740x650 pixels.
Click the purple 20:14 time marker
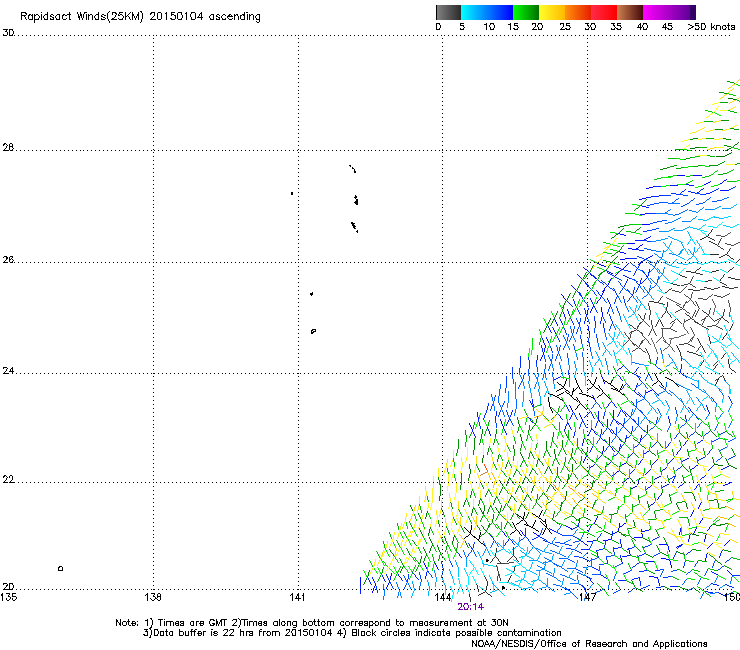click(x=471, y=607)
